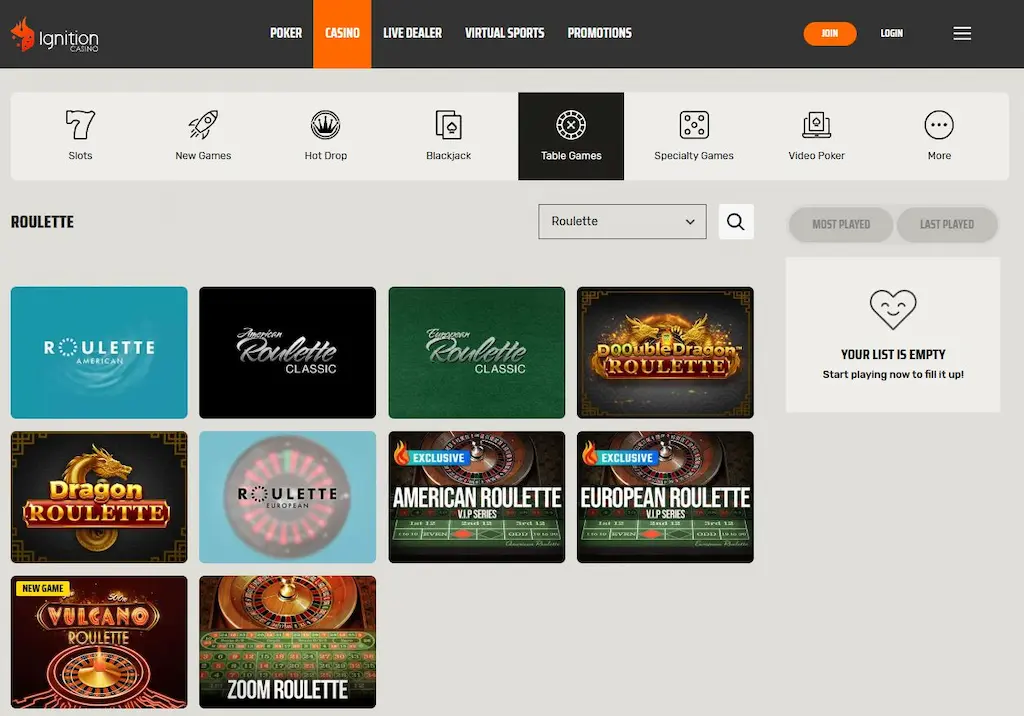Open the teal Roulette American game
Image resolution: width=1024 pixels, height=716 pixels.
(99, 353)
